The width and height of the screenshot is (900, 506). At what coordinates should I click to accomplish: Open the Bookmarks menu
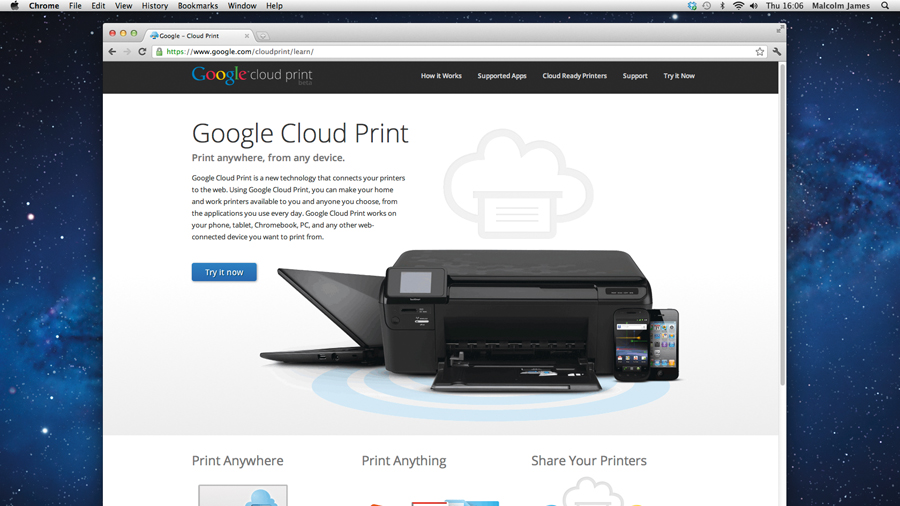[x=198, y=6]
